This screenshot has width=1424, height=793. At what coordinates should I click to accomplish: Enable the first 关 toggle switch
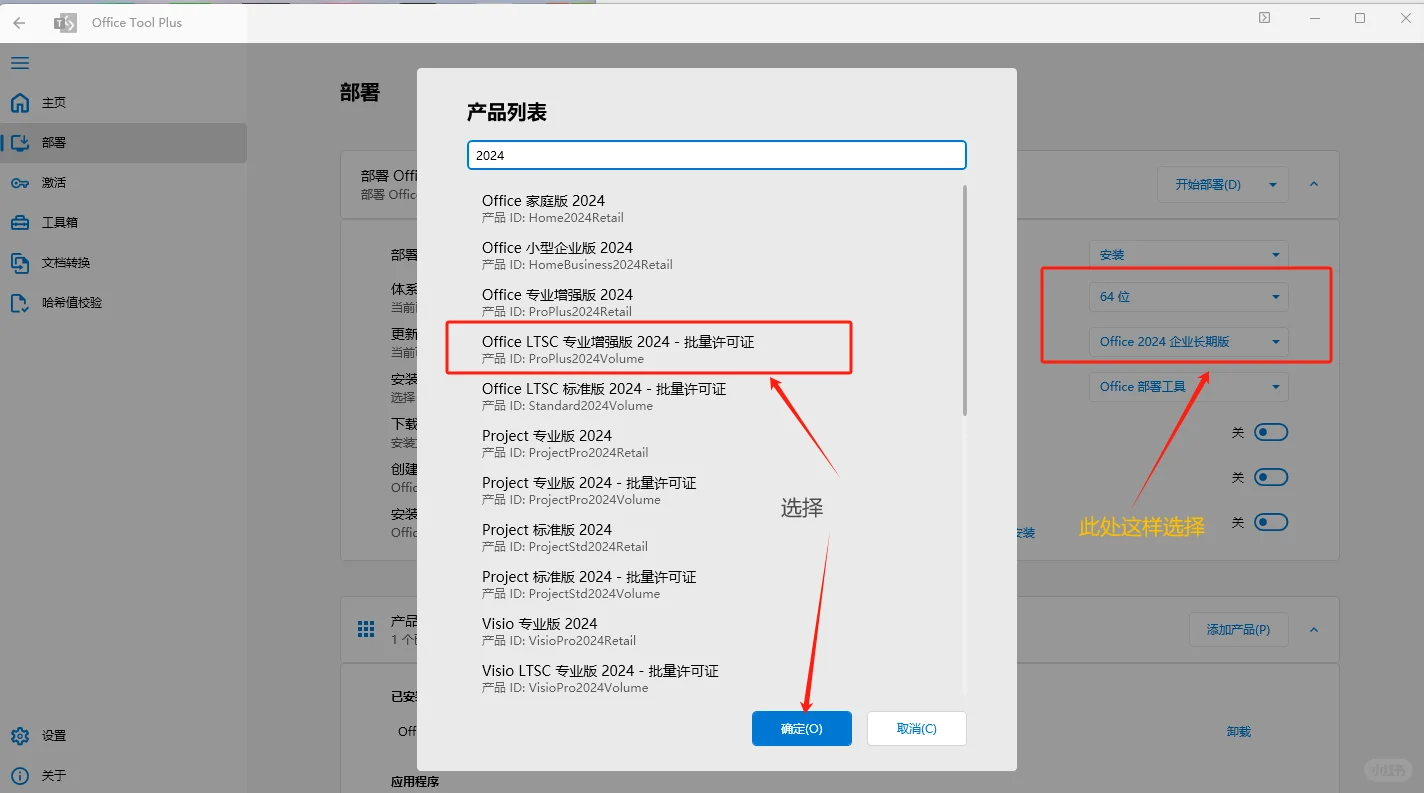point(1271,431)
